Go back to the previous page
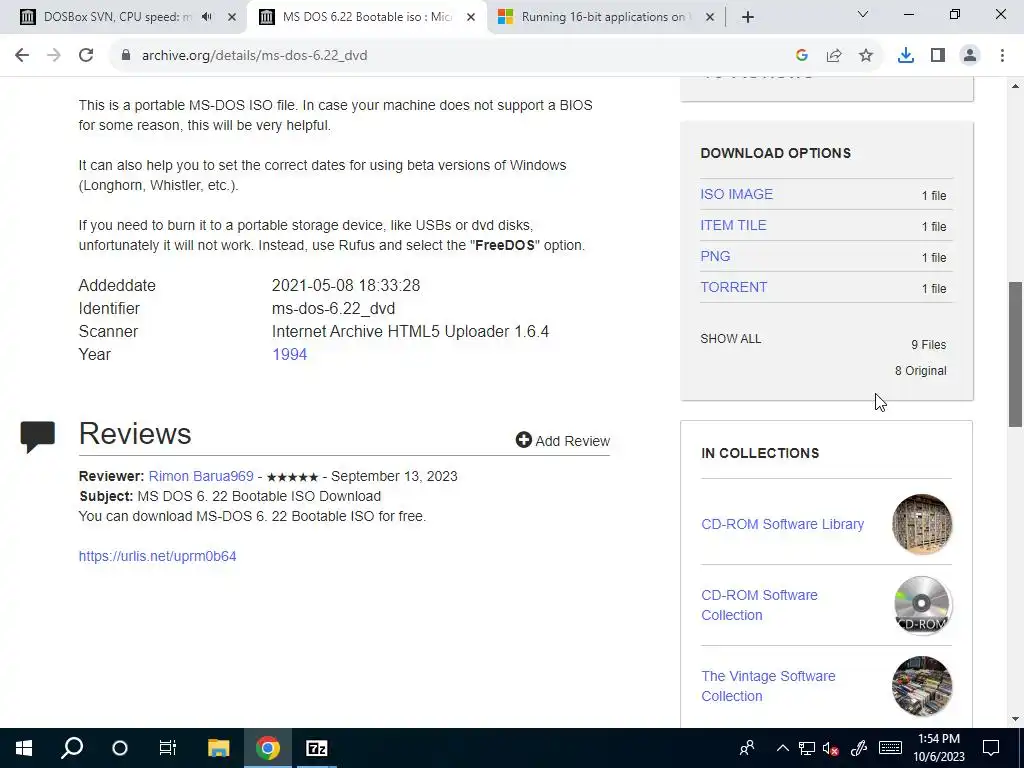This screenshot has width=1024, height=768. pyautogui.click(x=22, y=56)
